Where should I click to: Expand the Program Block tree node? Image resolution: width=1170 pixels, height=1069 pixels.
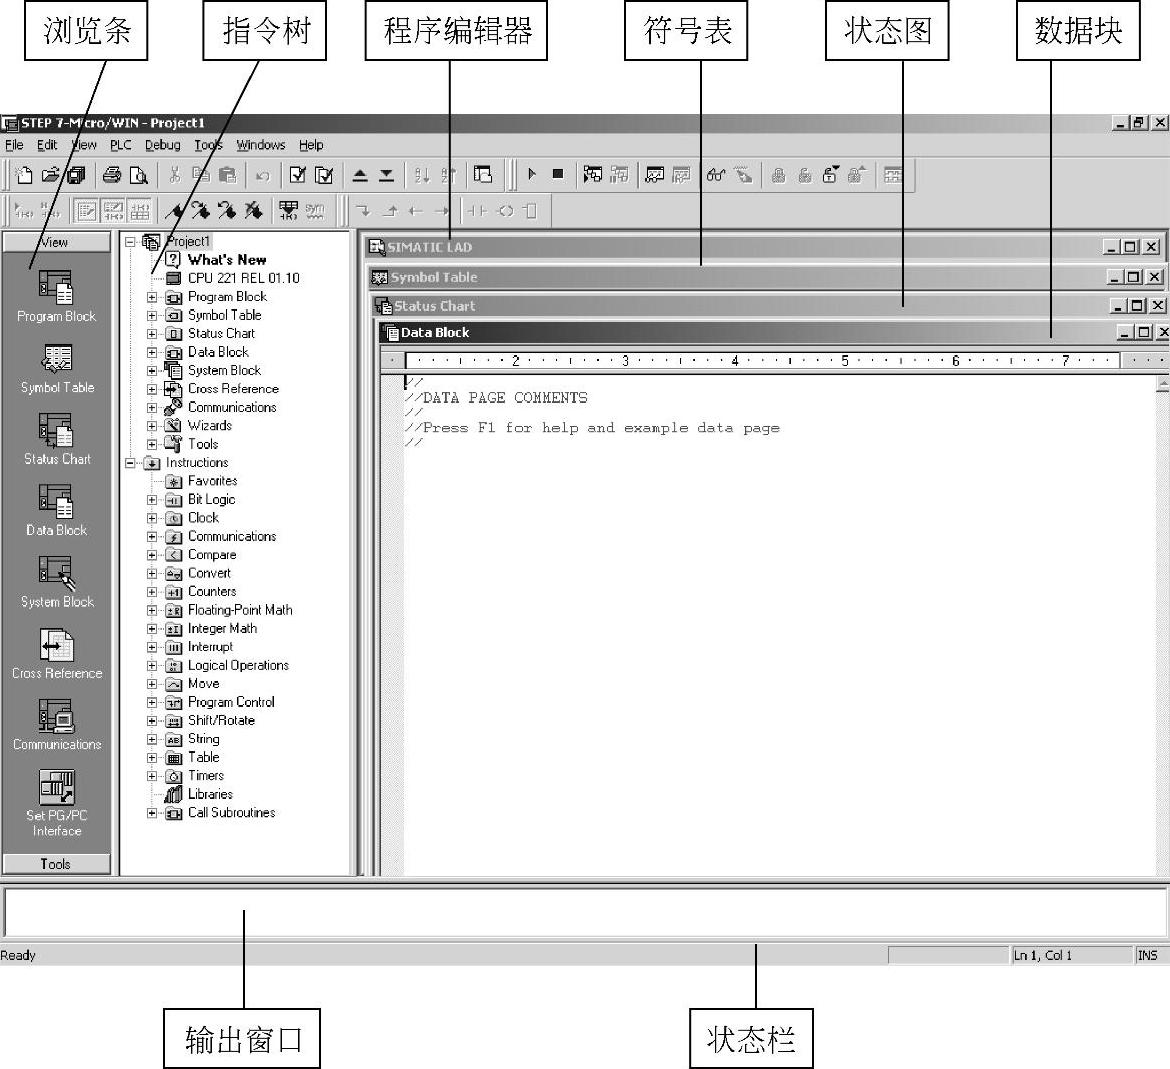pos(152,297)
